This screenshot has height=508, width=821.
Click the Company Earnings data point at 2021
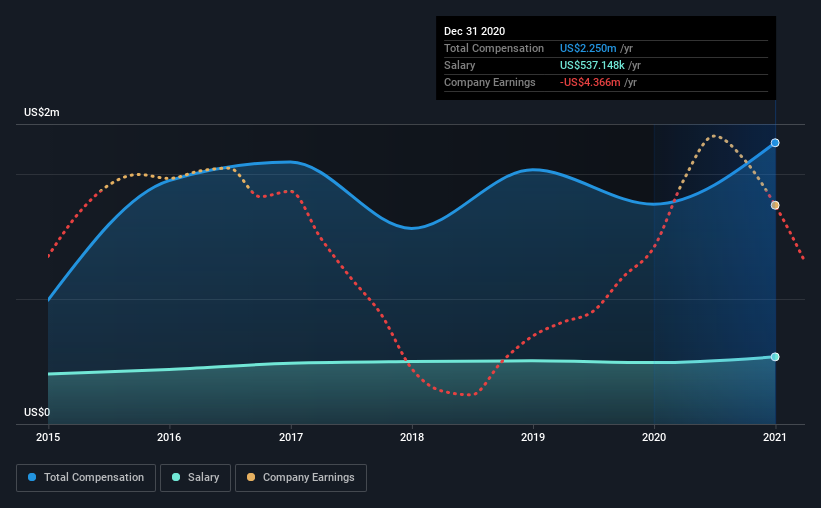pos(775,205)
